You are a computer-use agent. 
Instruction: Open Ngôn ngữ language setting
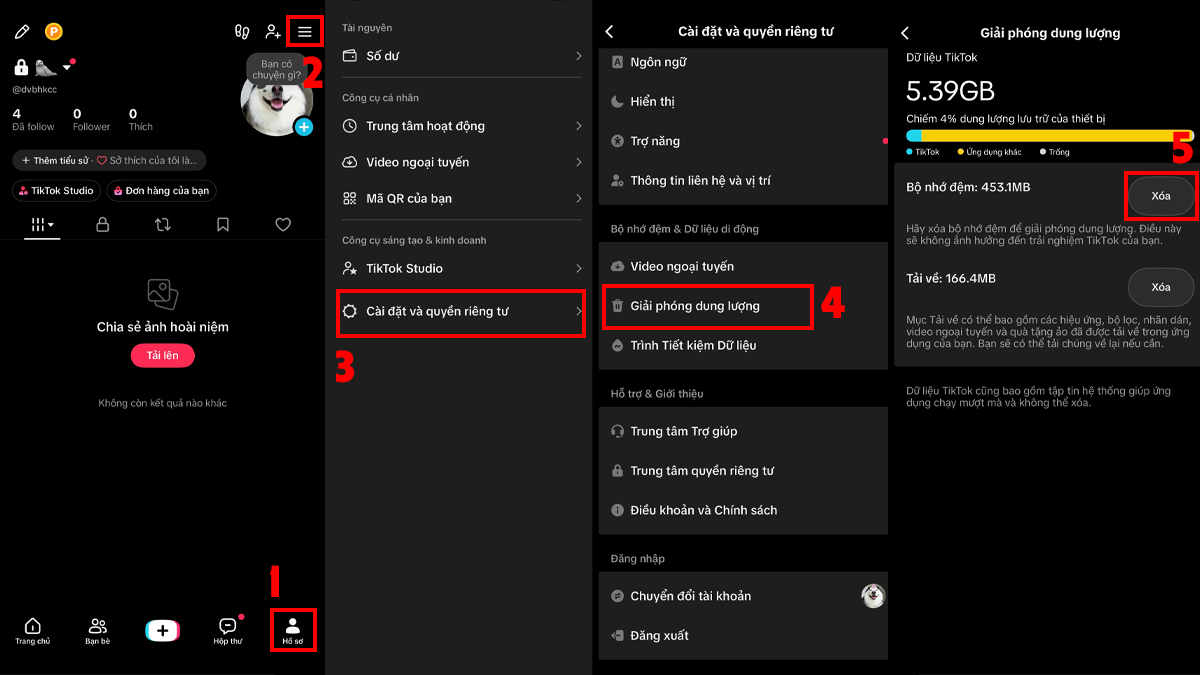(x=743, y=62)
